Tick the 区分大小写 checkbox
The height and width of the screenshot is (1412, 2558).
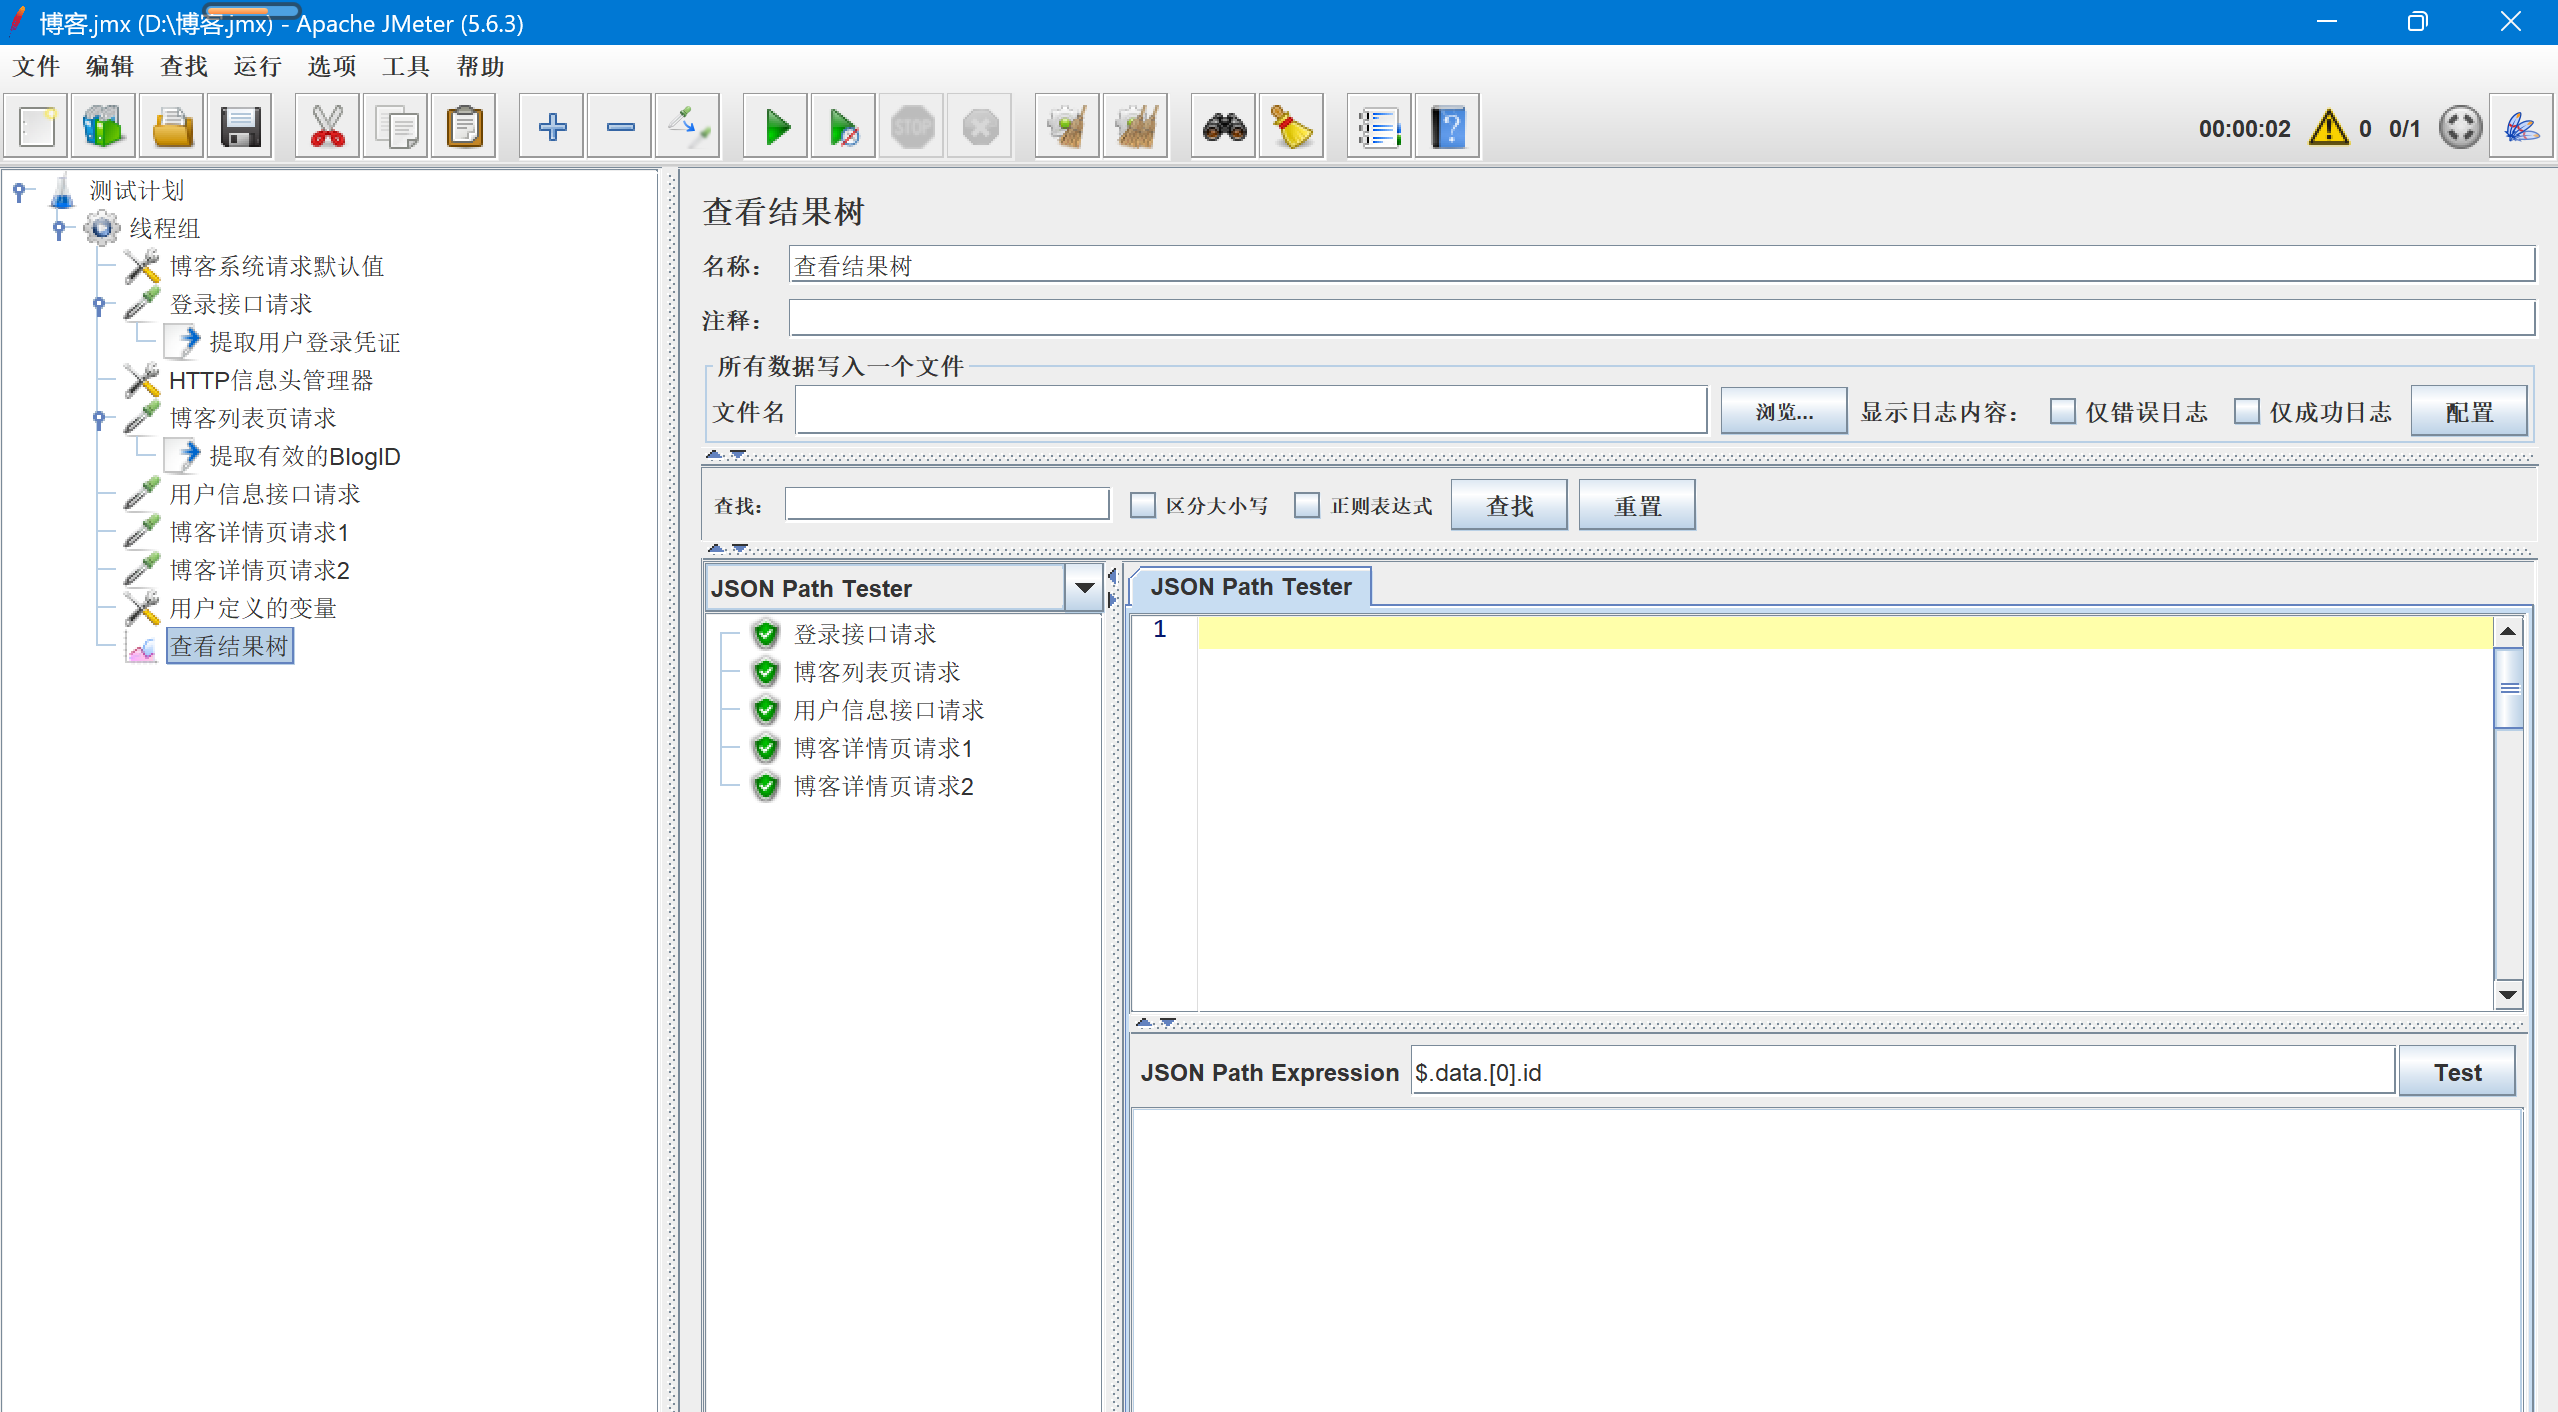pos(1142,505)
